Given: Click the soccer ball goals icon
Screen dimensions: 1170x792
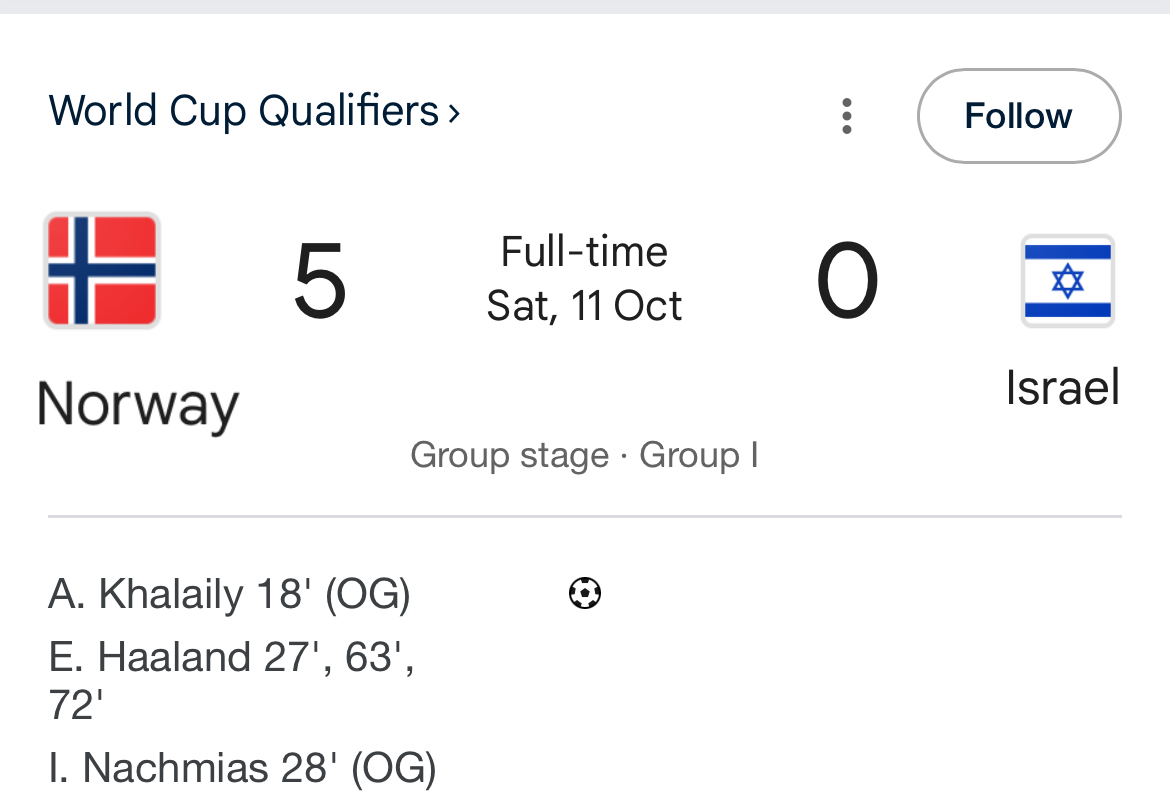Looking at the screenshot, I should click(x=585, y=594).
